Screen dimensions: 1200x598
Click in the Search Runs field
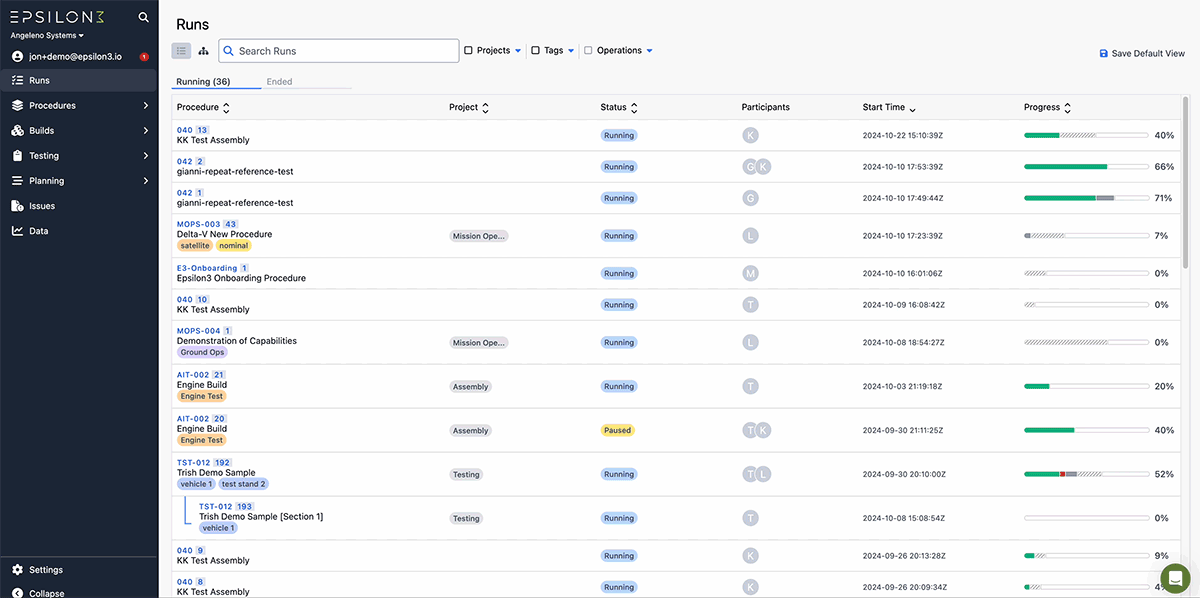pyautogui.click(x=338, y=49)
